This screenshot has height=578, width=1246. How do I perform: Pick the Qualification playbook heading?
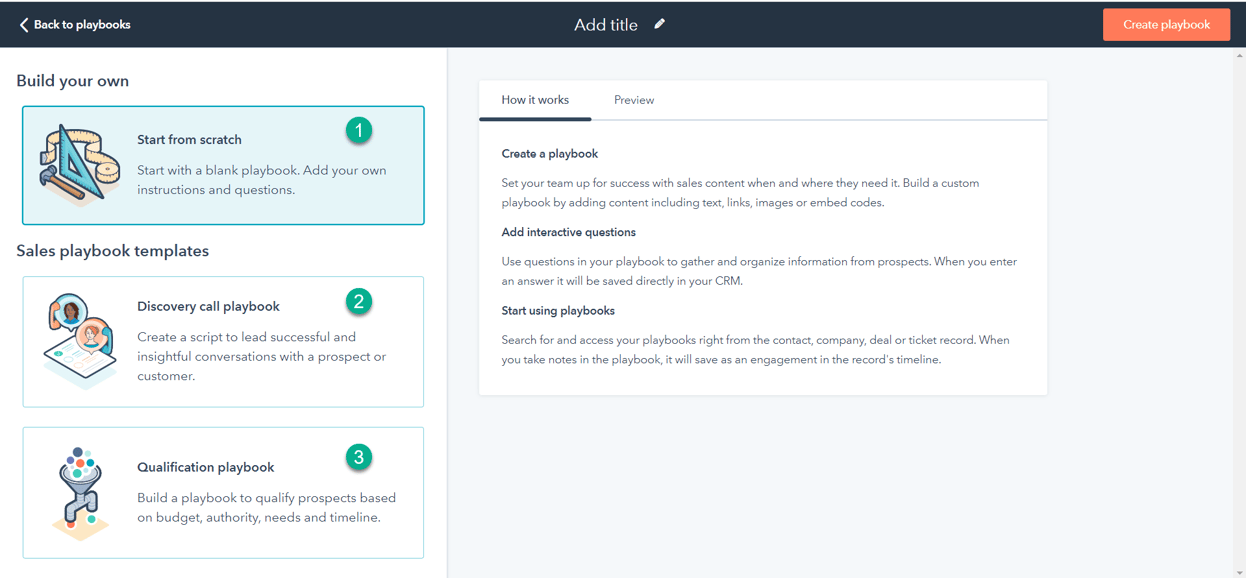[x=205, y=467]
